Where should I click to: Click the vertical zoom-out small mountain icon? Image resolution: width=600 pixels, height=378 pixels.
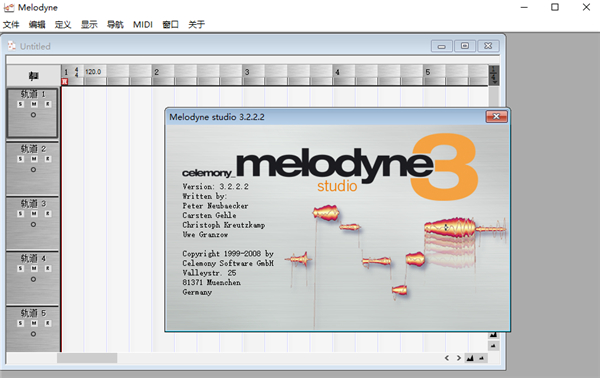click(494, 346)
